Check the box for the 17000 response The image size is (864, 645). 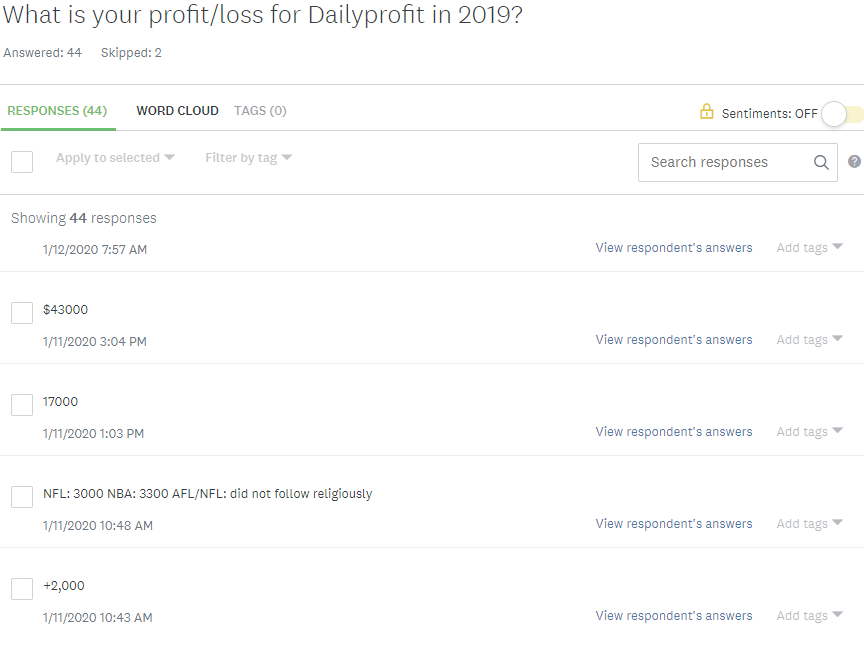[22, 405]
